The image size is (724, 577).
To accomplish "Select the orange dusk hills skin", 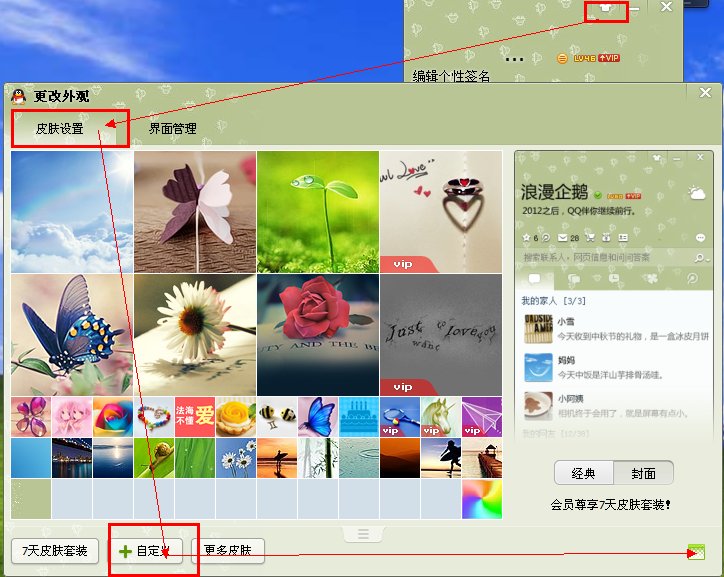I will [400, 458].
